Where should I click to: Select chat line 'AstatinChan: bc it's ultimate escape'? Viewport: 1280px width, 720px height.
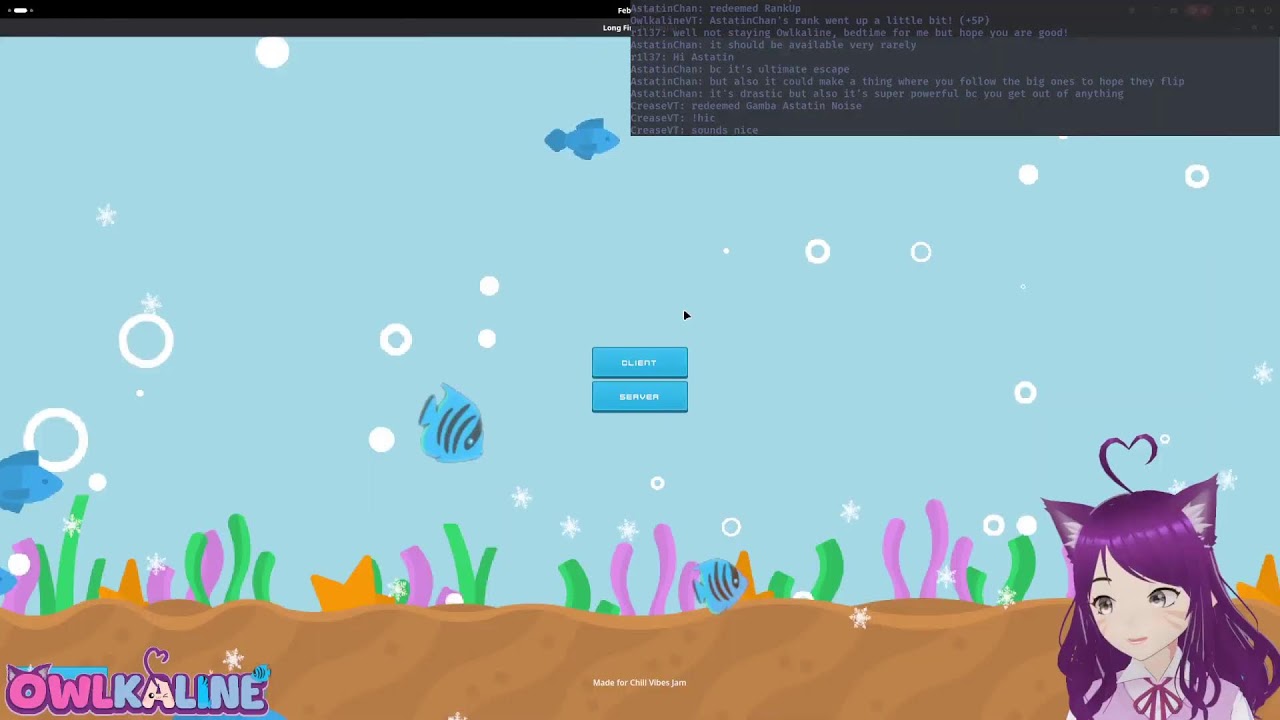click(740, 69)
